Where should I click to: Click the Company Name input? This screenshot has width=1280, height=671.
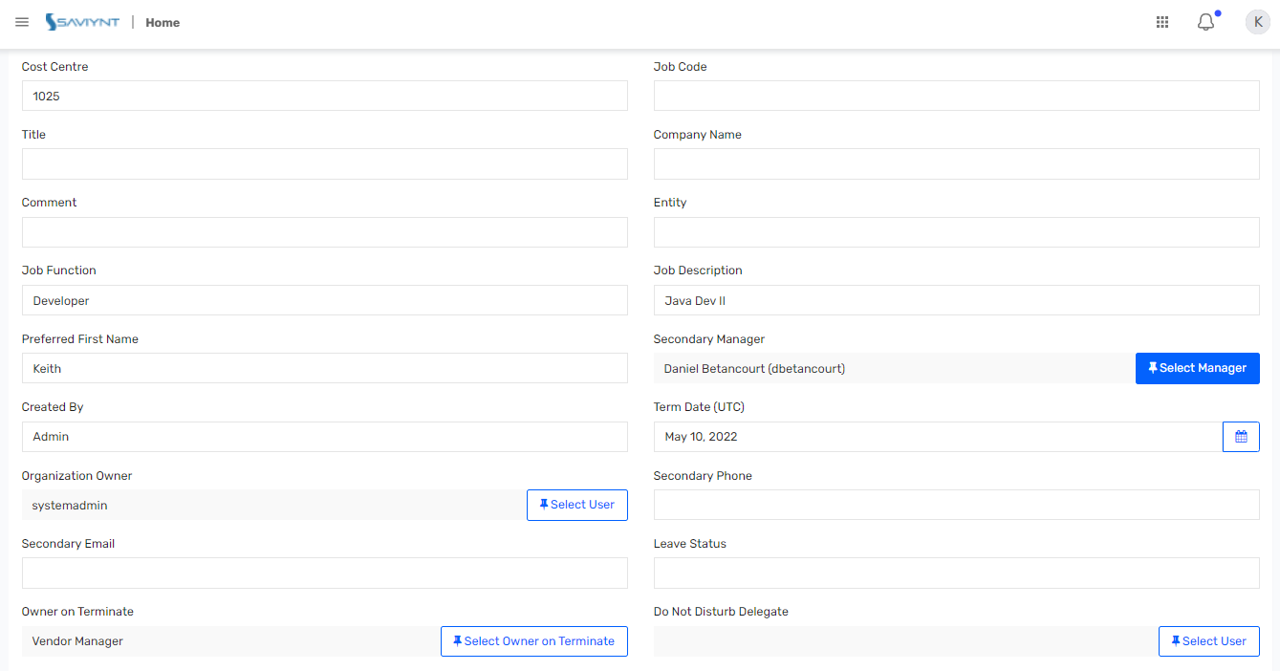[956, 164]
